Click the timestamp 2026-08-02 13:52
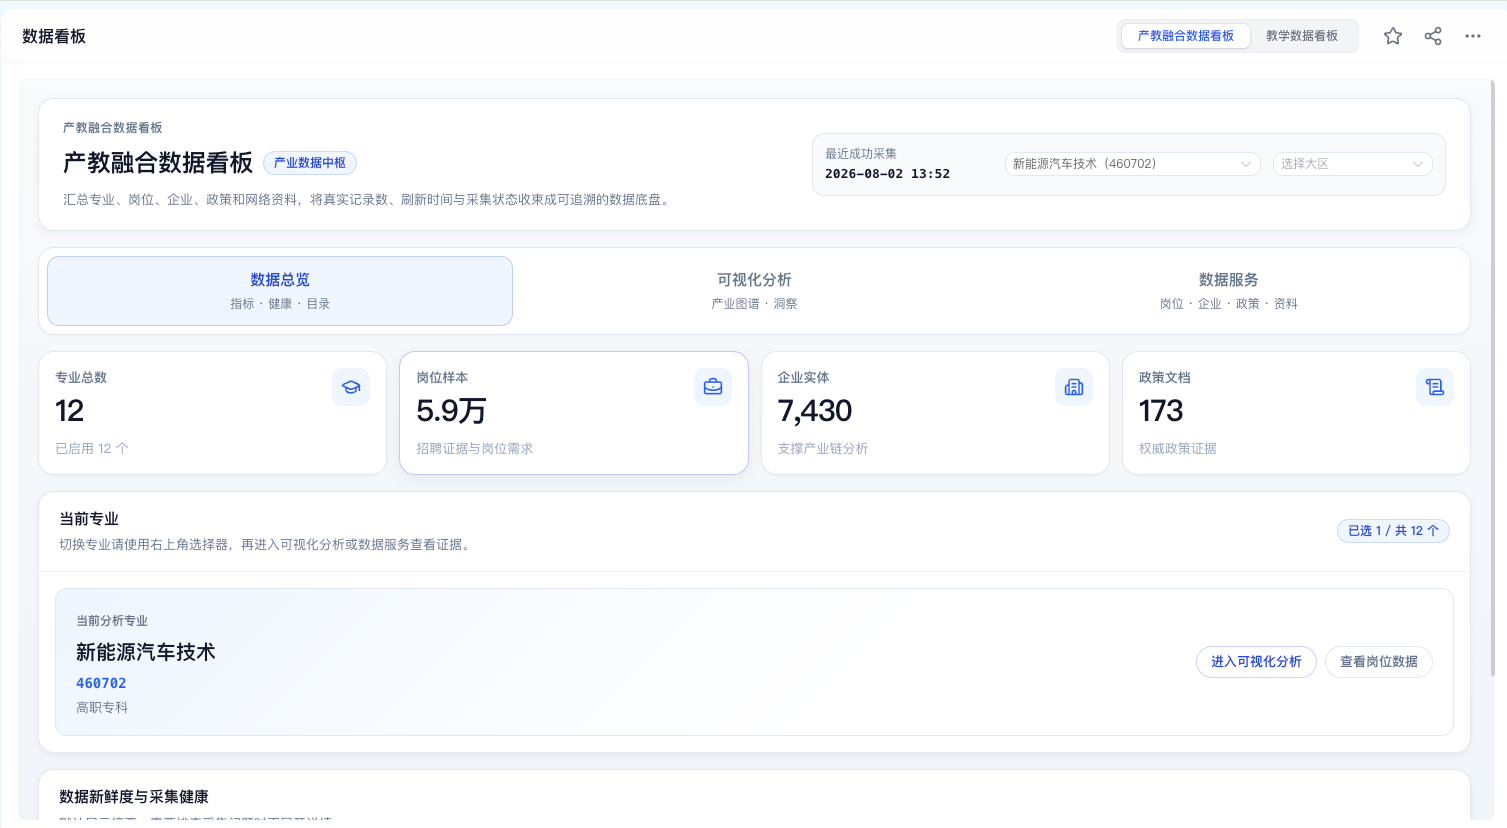This screenshot has height=828, width=1507. [887, 174]
